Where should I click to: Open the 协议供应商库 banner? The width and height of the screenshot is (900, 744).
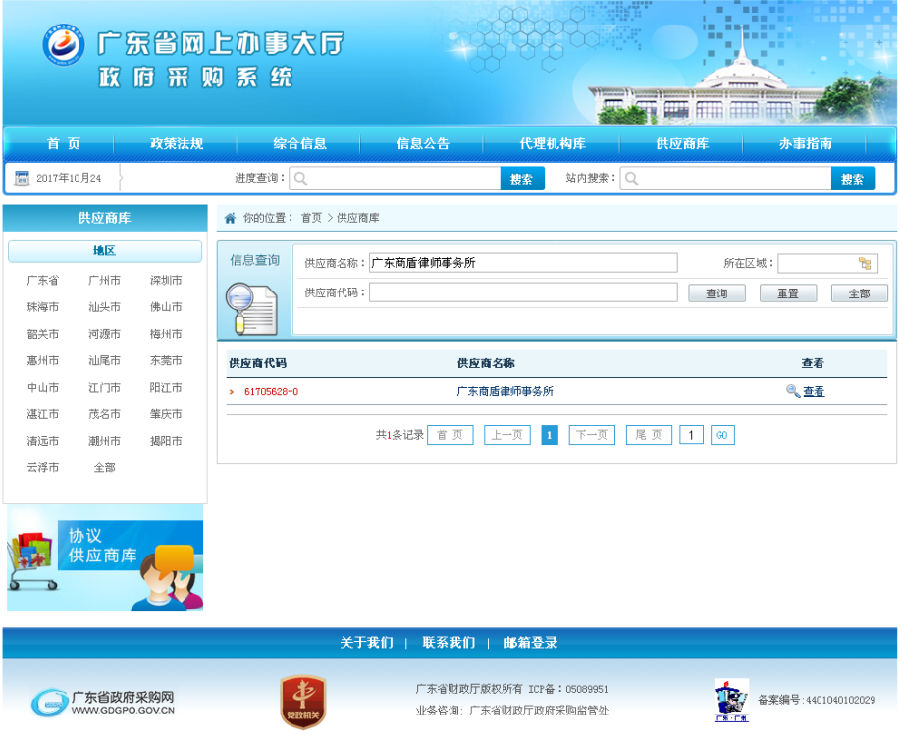(105, 558)
